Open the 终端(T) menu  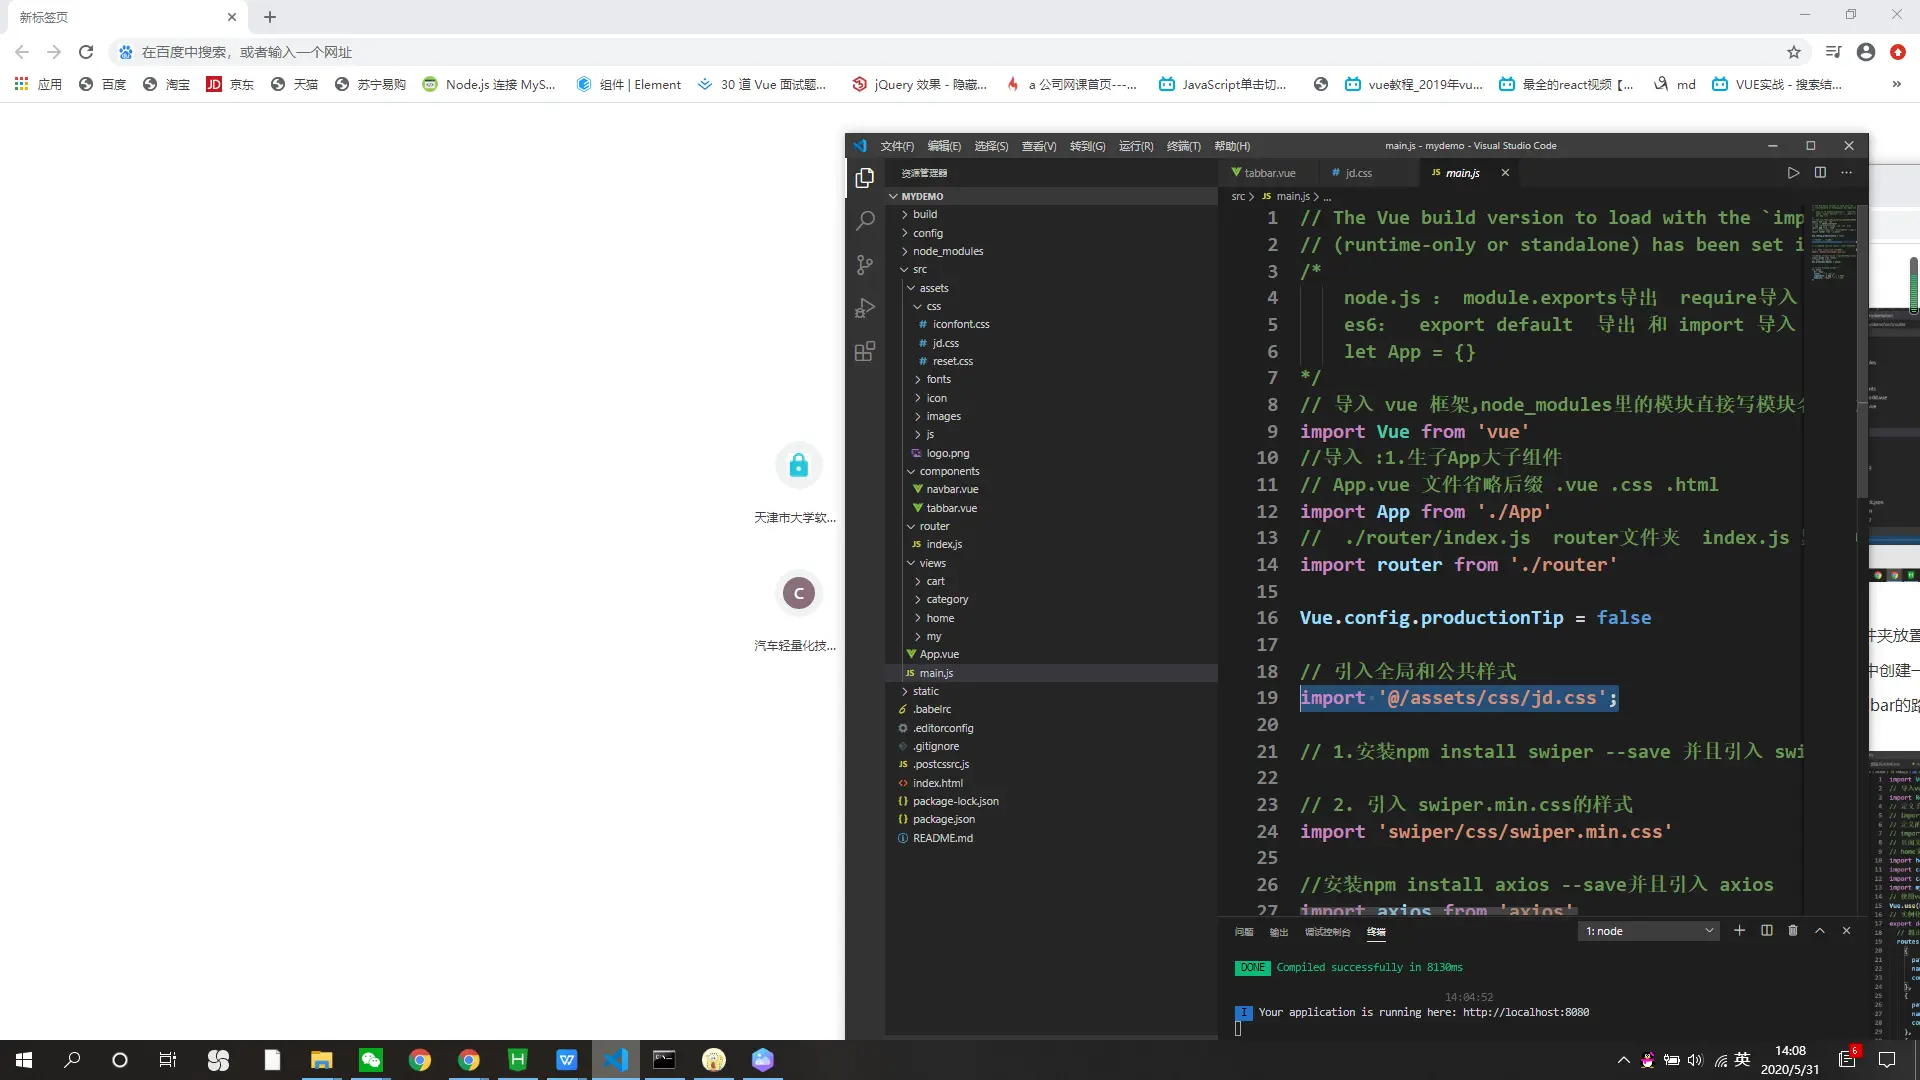pyautogui.click(x=1183, y=146)
